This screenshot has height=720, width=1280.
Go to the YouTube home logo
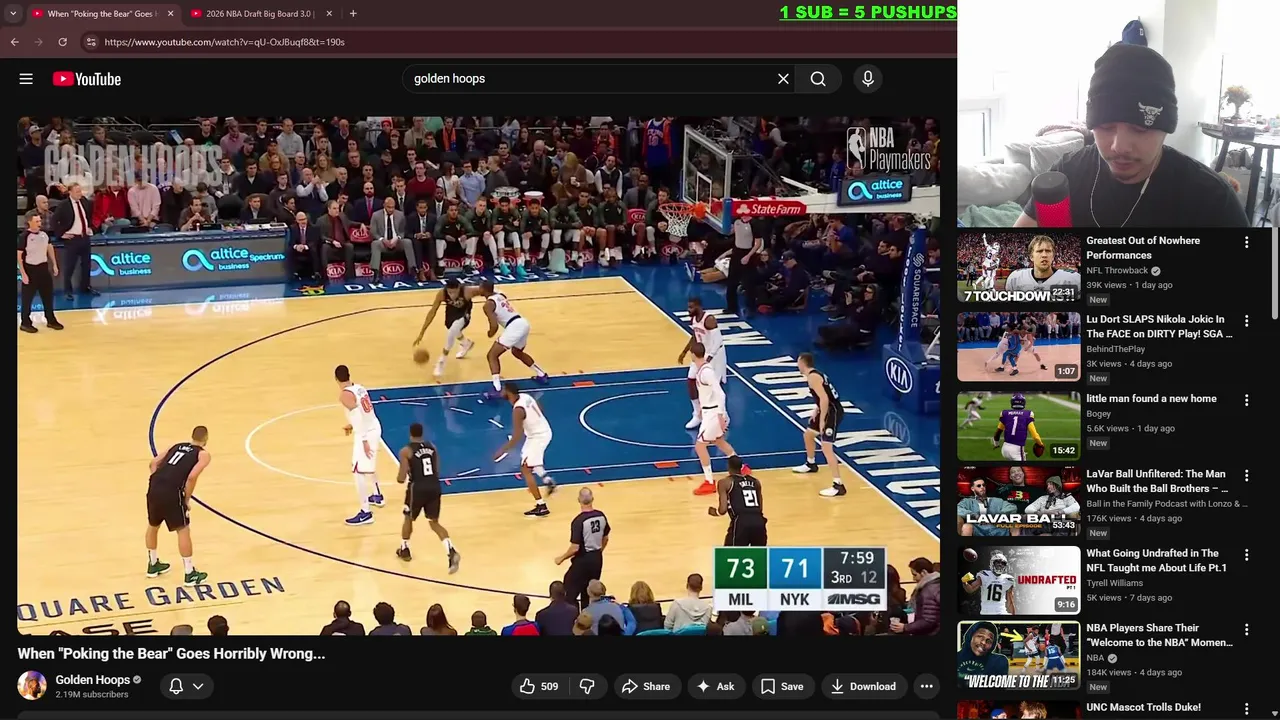(x=87, y=79)
